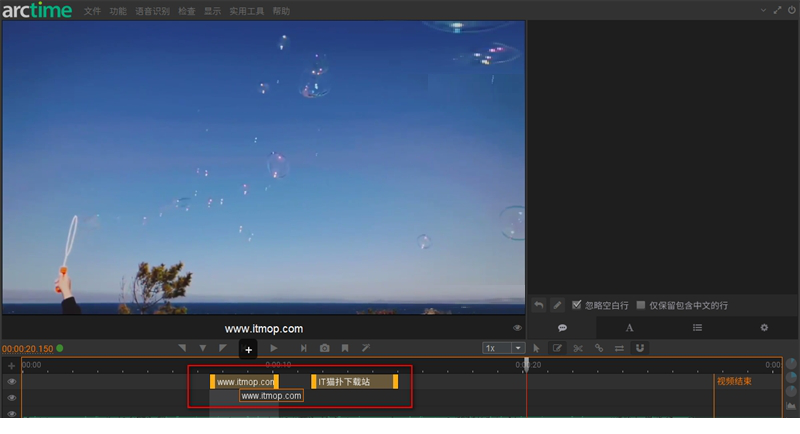Toggle subtitle preview eye icon below video

click(517, 327)
